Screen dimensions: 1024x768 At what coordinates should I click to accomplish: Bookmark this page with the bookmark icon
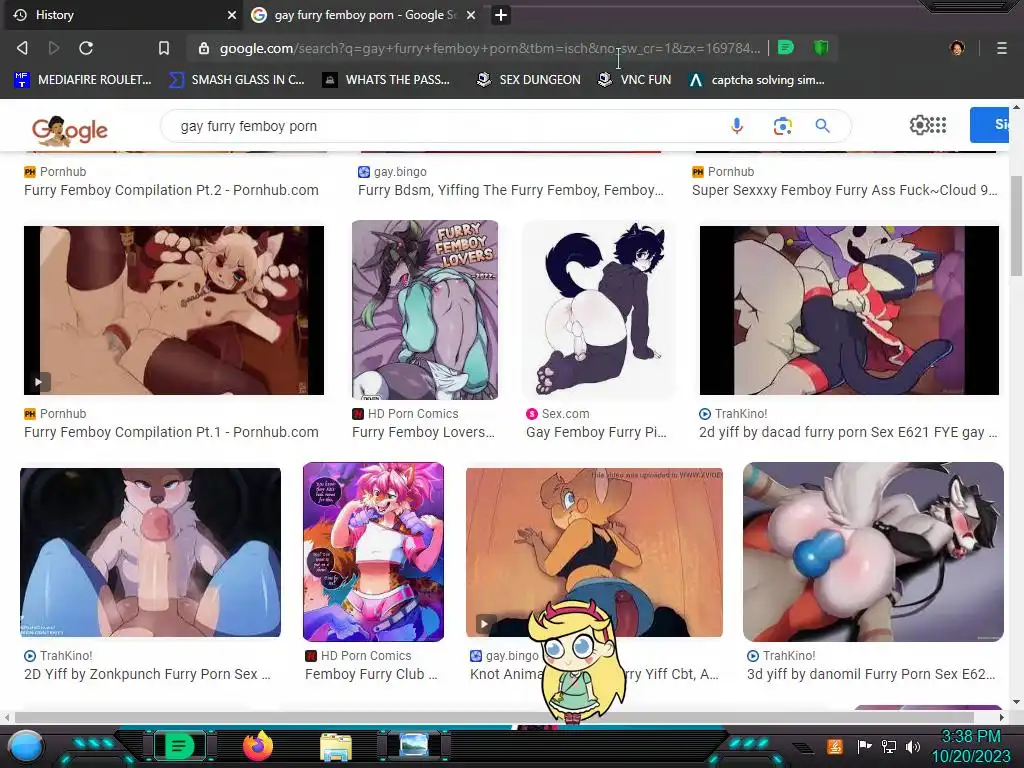164,48
